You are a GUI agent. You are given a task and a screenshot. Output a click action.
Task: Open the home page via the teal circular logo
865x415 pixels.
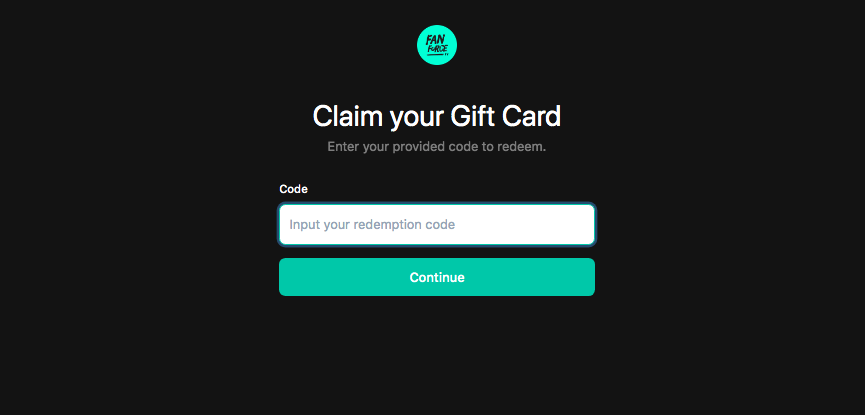coord(436,45)
